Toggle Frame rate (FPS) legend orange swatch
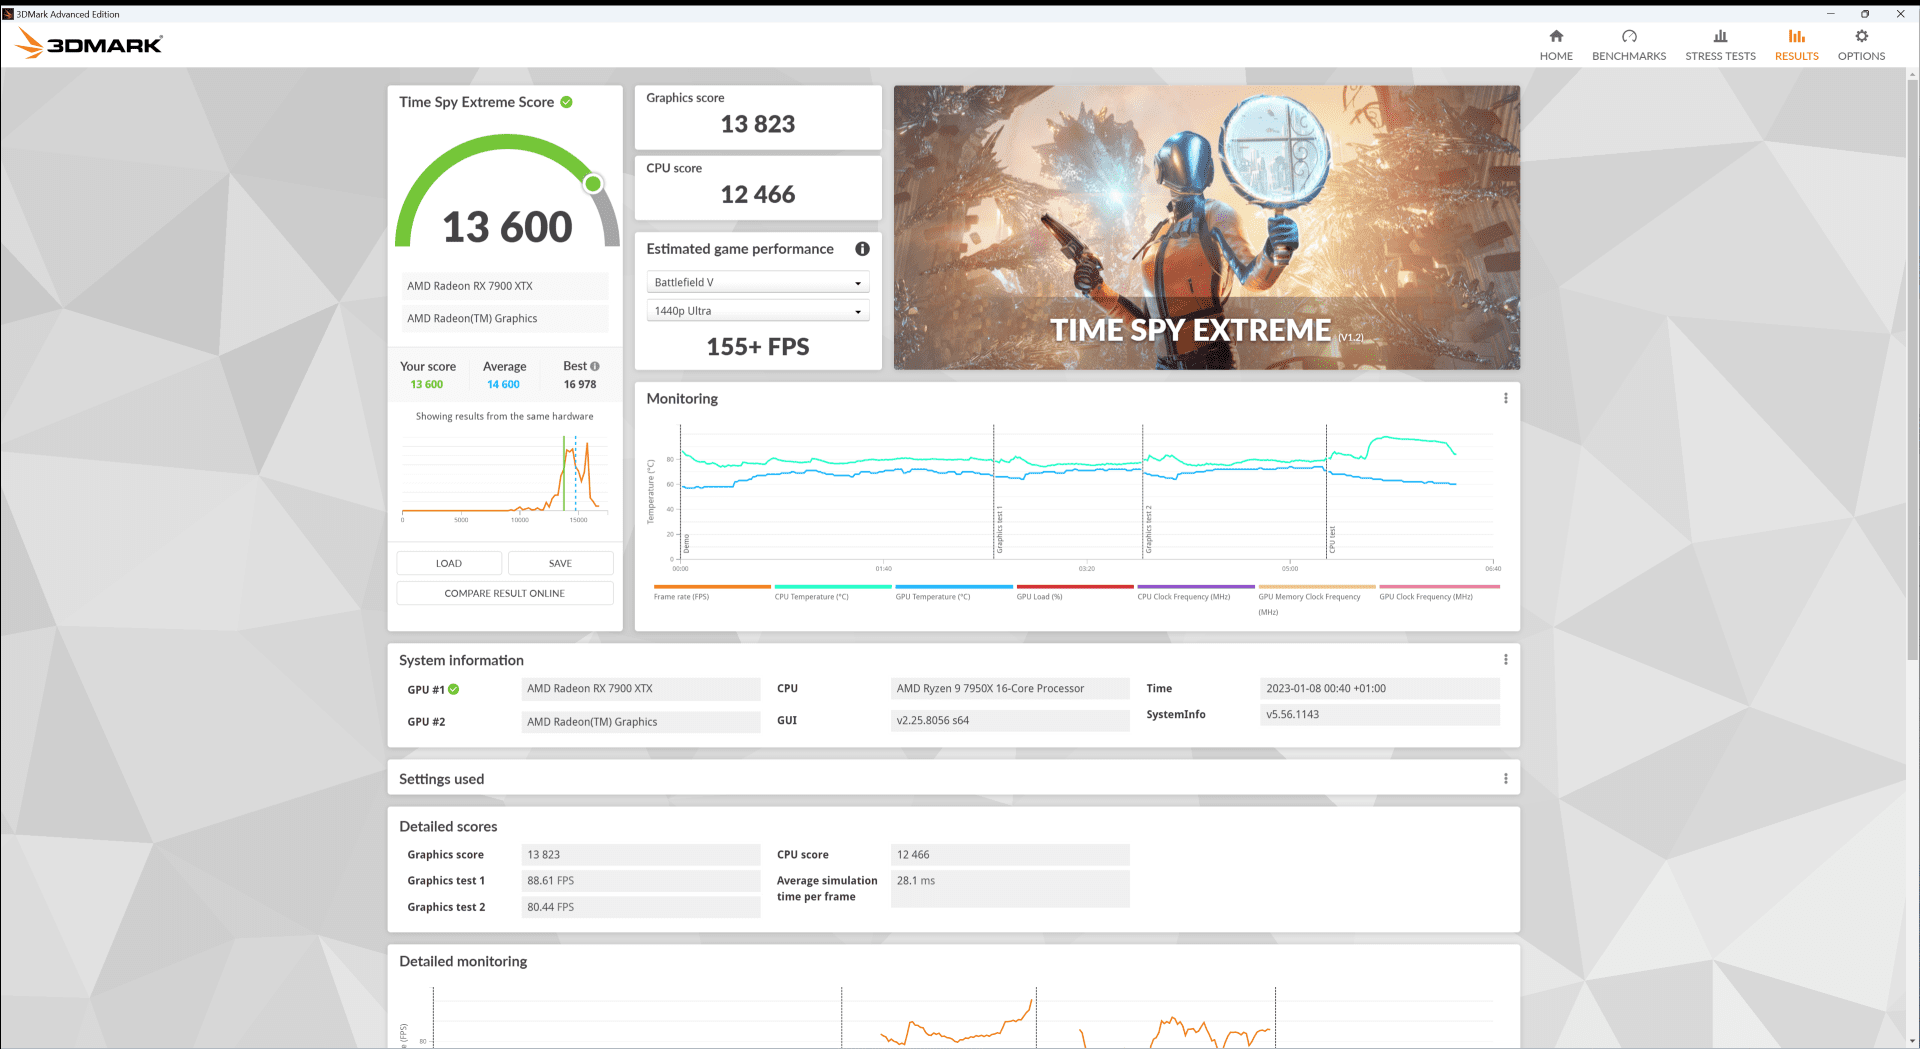 click(x=711, y=587)
